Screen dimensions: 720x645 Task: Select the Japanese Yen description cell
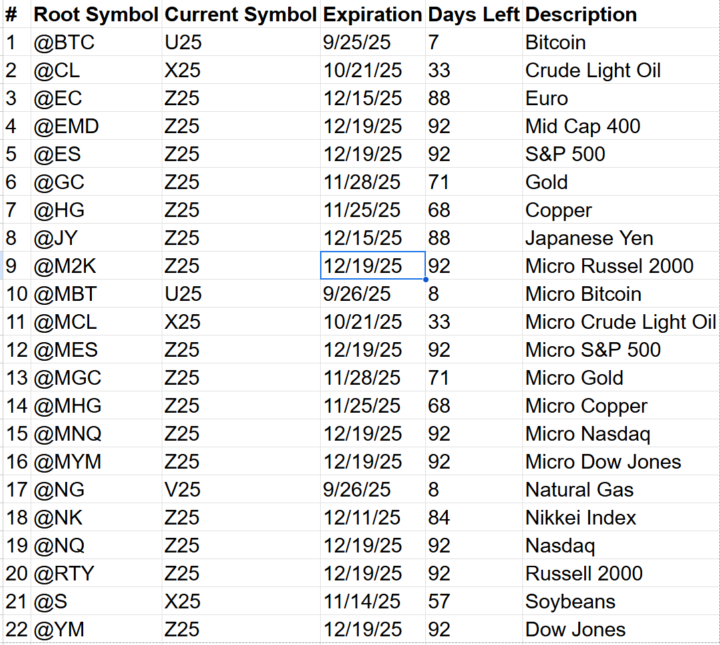pos(621,238)
